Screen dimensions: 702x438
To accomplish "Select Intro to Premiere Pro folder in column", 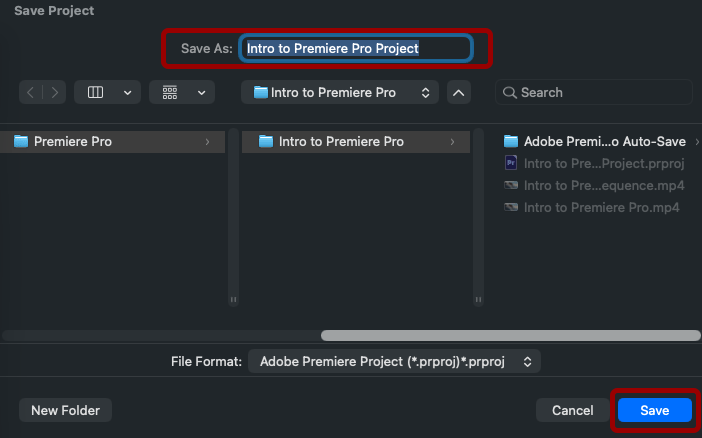I will pos(356,142).
